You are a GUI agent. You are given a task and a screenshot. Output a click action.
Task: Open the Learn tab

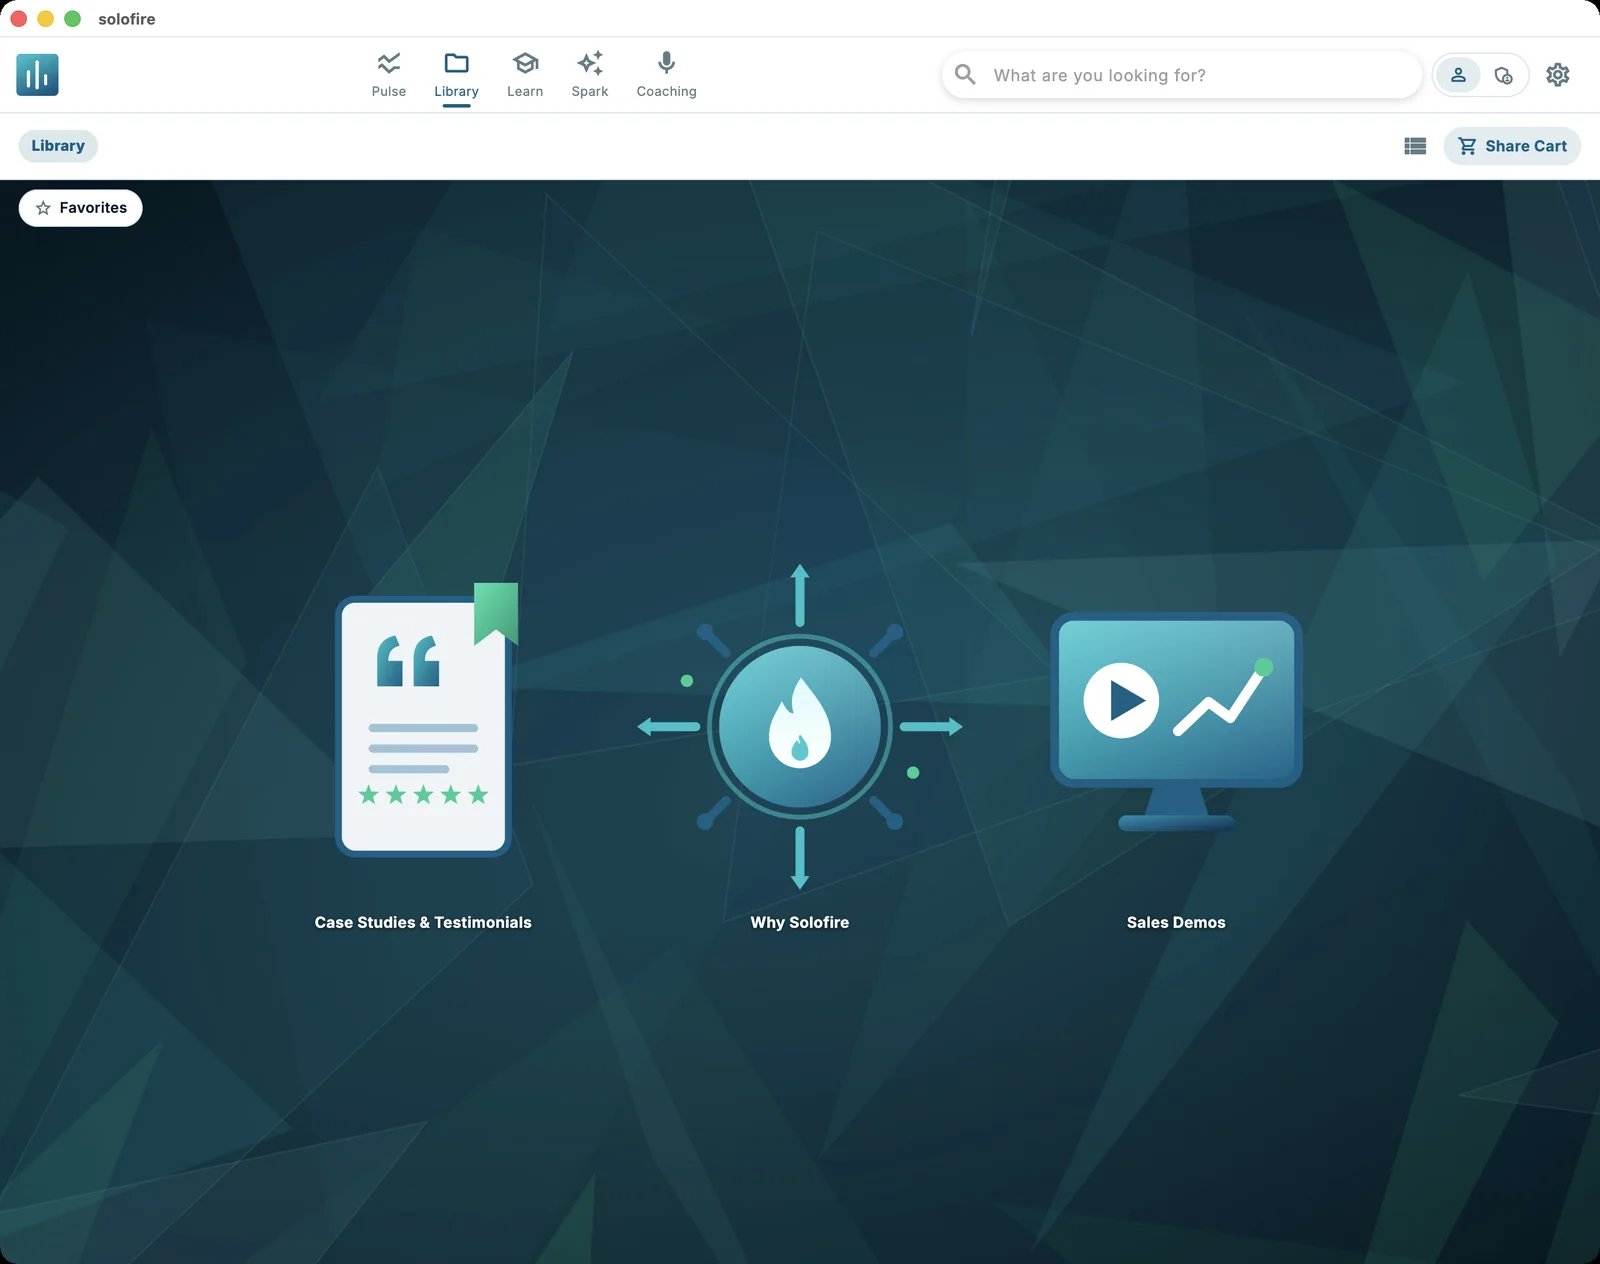click(x=525, y=75)
